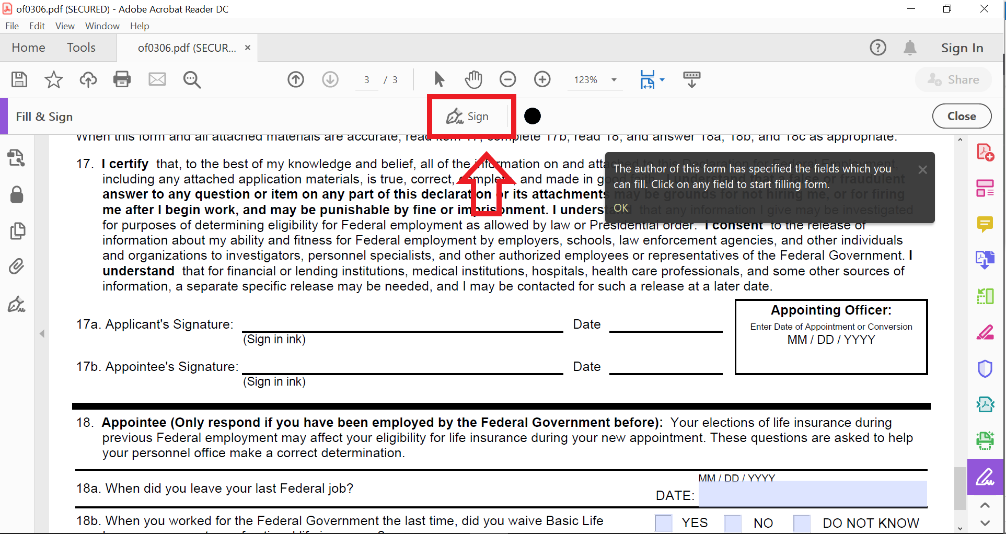The image size is (1006, 534).
Task: Switch to the Home tab
Action: pos(28,47)
